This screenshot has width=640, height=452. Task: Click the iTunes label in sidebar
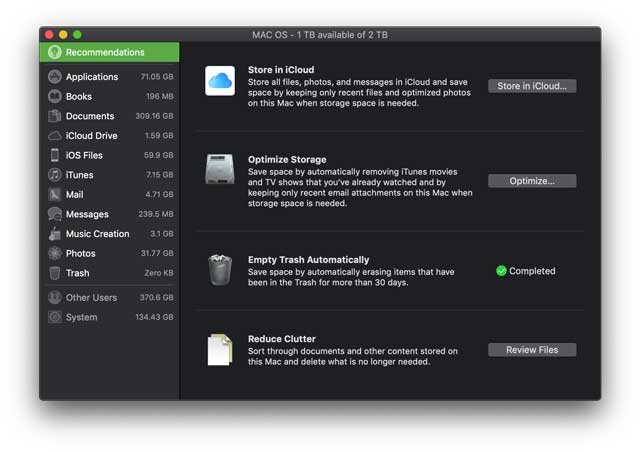click(x=80, y=175)
